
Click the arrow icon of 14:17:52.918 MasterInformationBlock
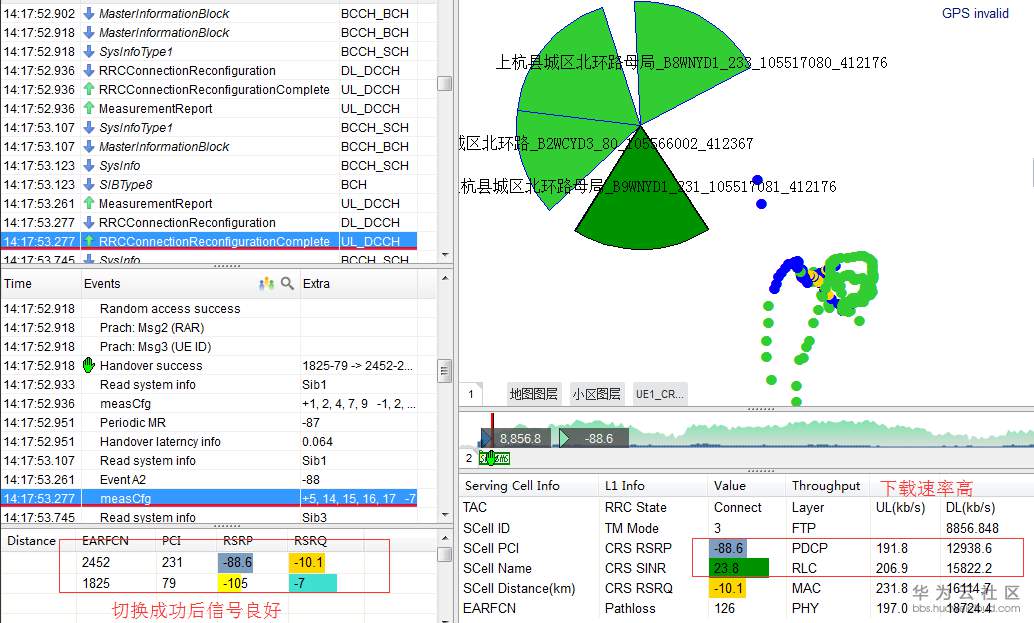click(89, 32)
